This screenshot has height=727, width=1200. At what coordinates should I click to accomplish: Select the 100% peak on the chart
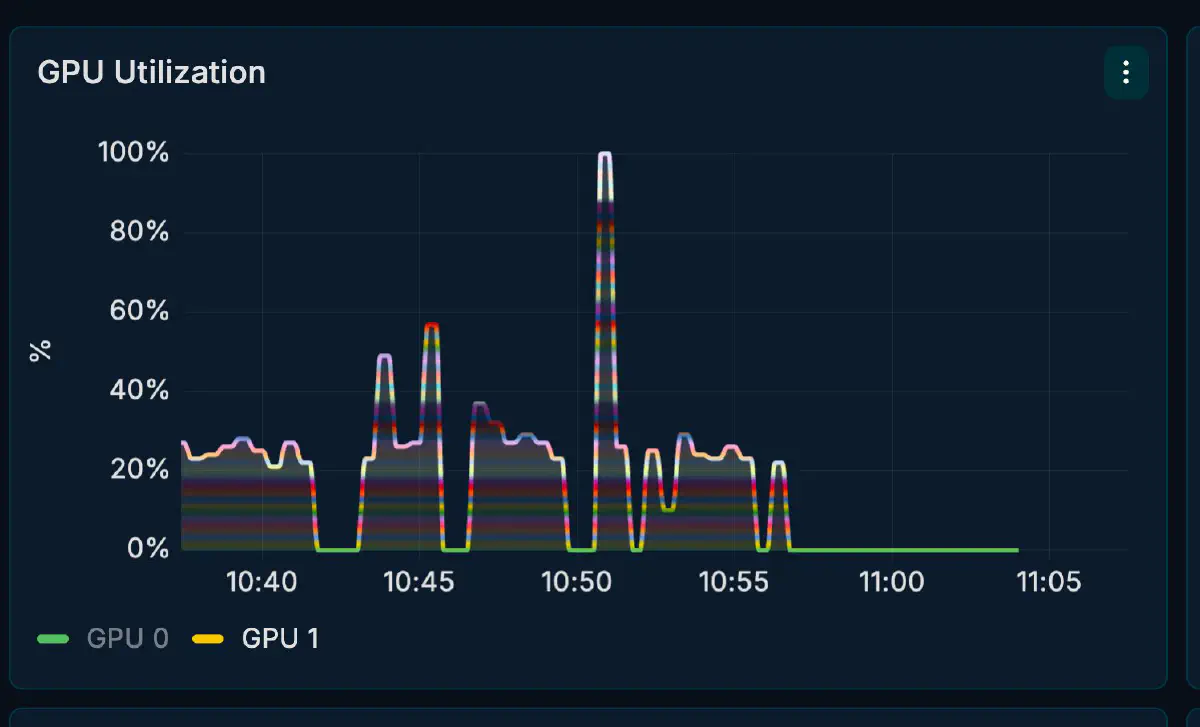(x=604, y=154)
